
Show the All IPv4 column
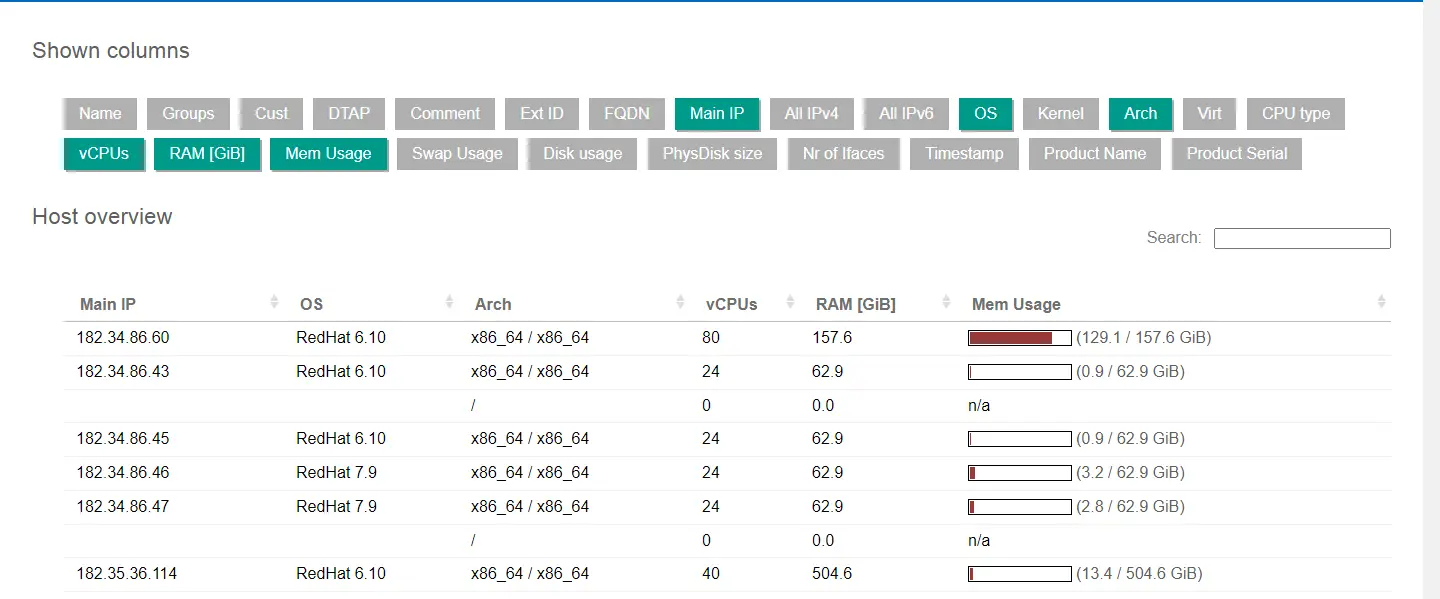(x=812, y=114)
